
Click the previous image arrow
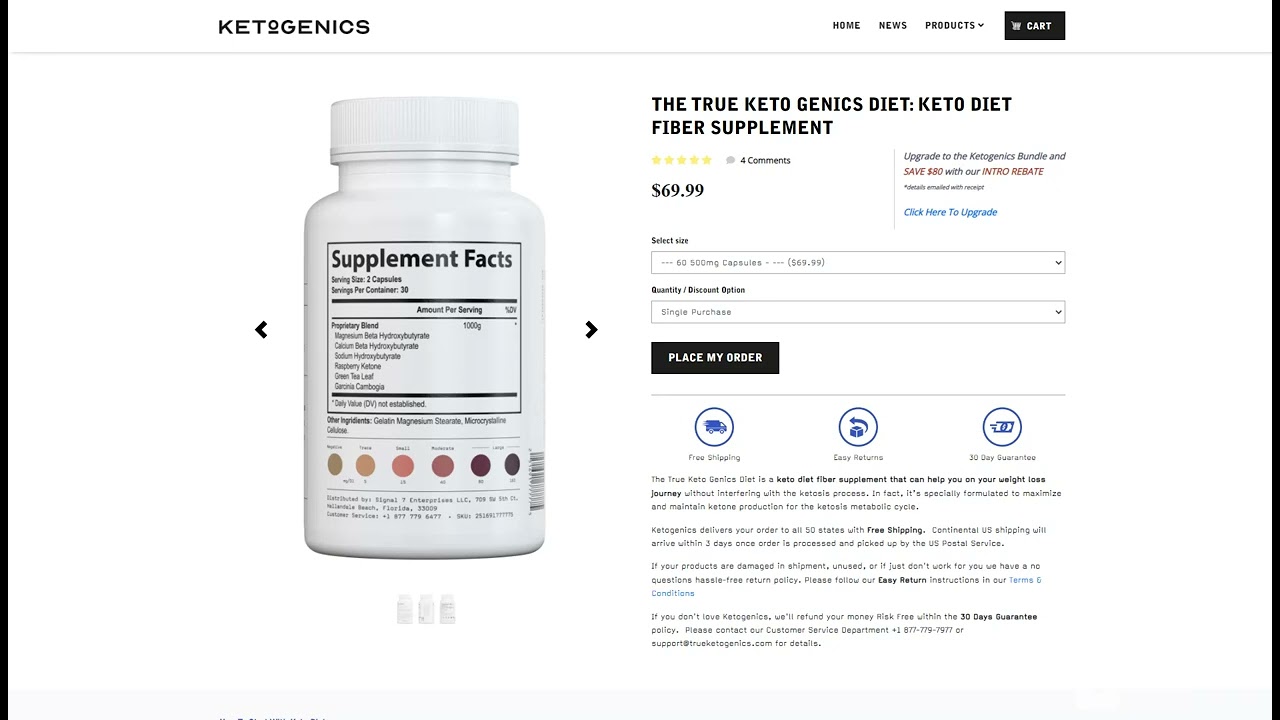pyautogui.click(x=261, y=330)
